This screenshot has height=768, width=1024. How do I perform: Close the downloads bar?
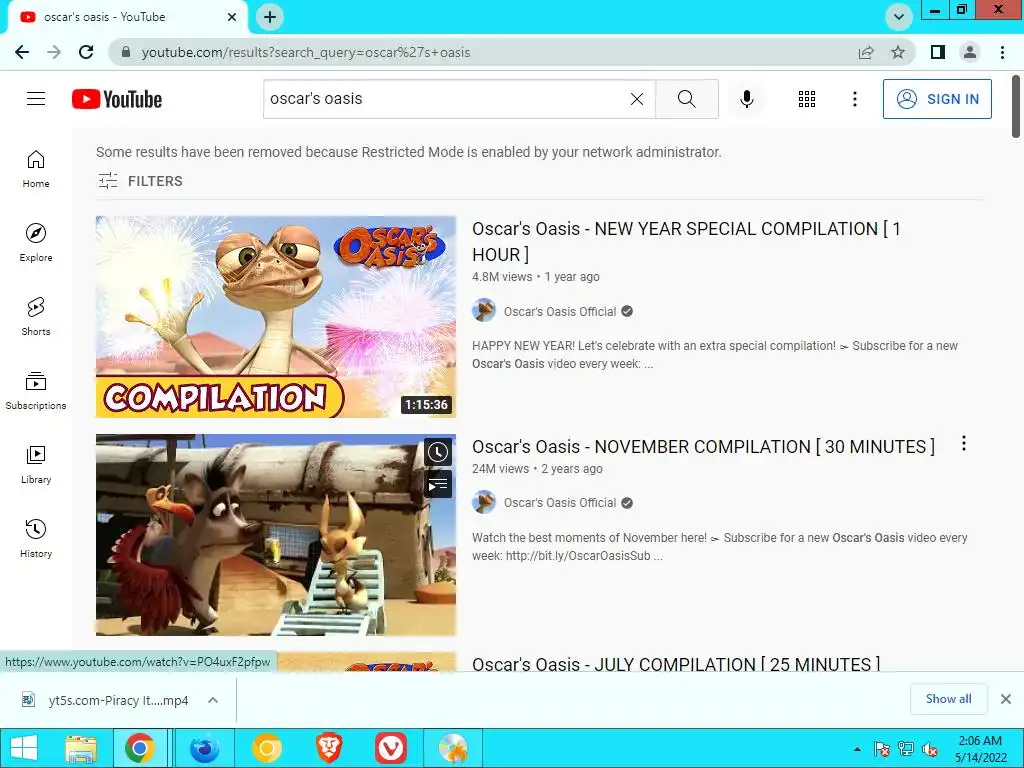[1006, 699]
